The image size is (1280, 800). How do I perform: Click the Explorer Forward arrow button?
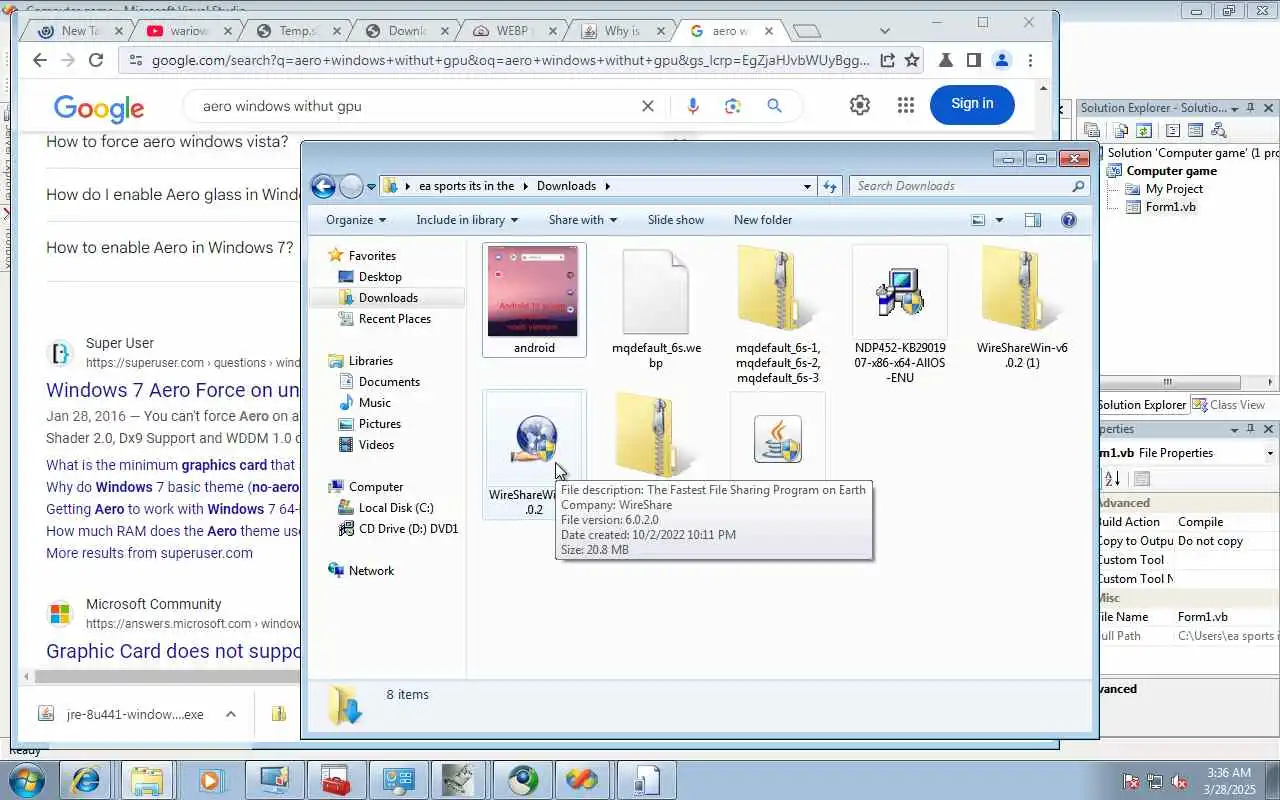click(351, 186)
